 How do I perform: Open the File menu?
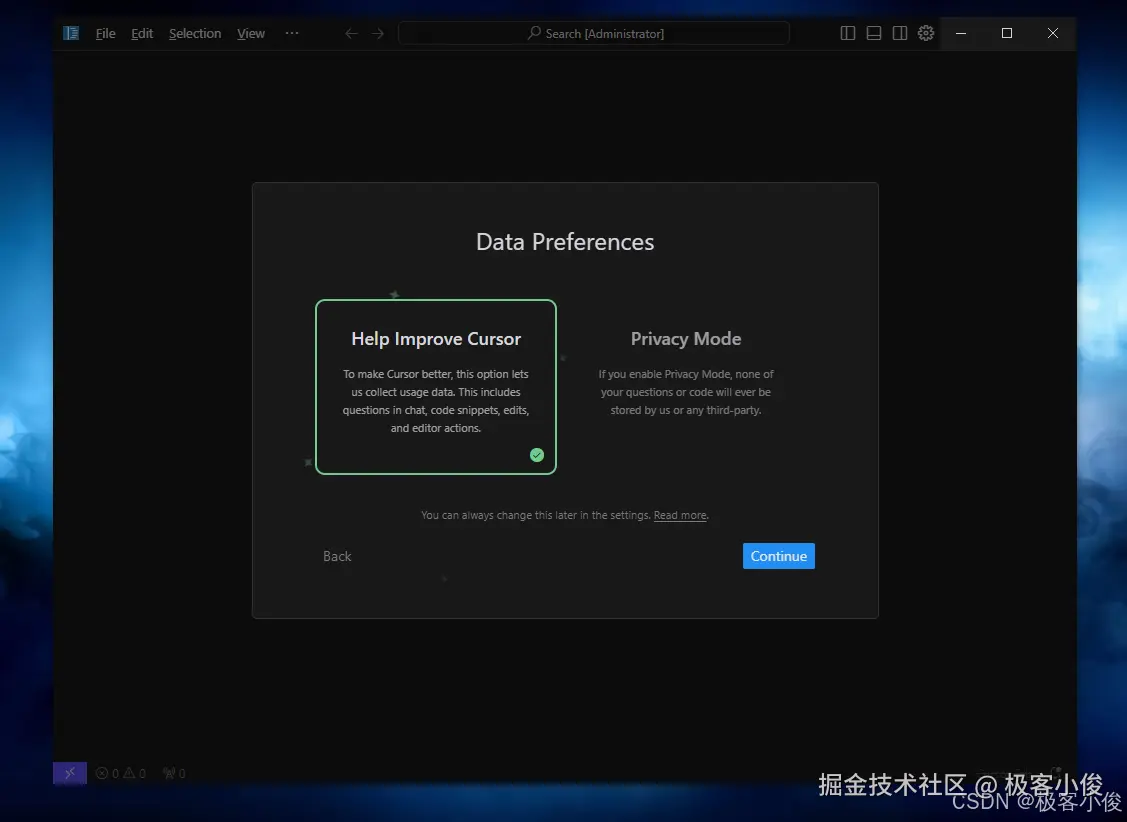point(105,33)
